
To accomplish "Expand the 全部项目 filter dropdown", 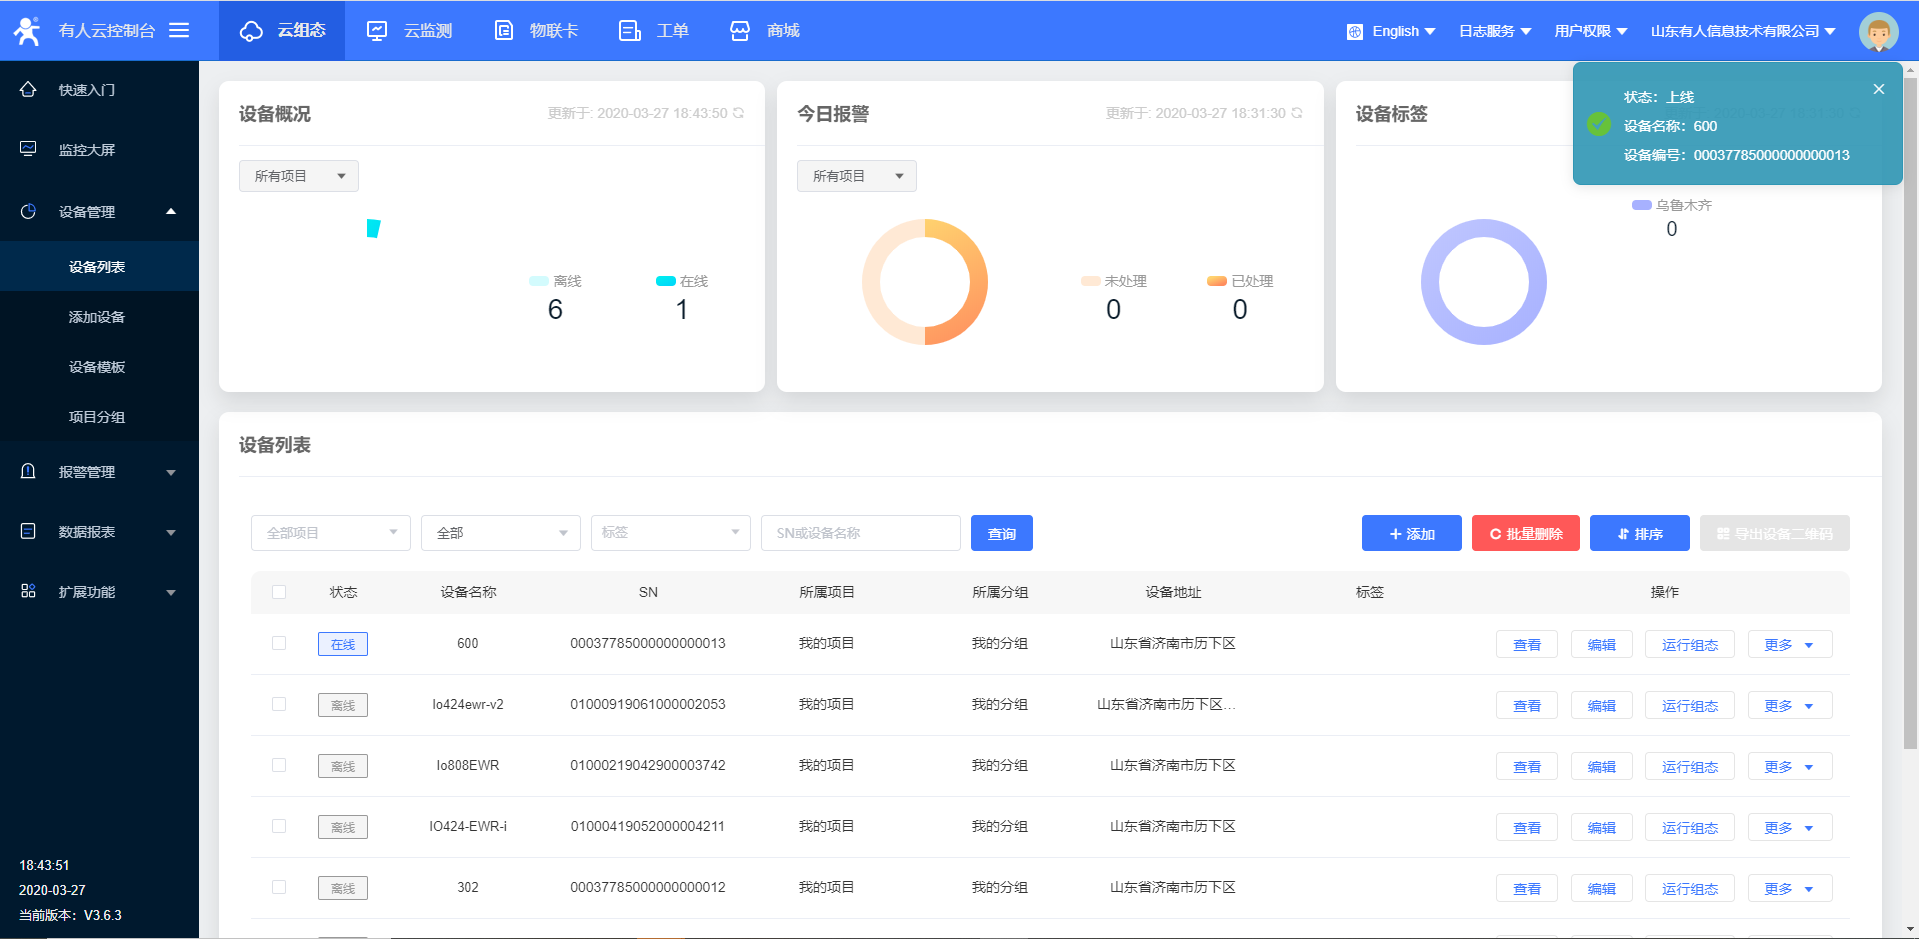I will click(330, 533).
